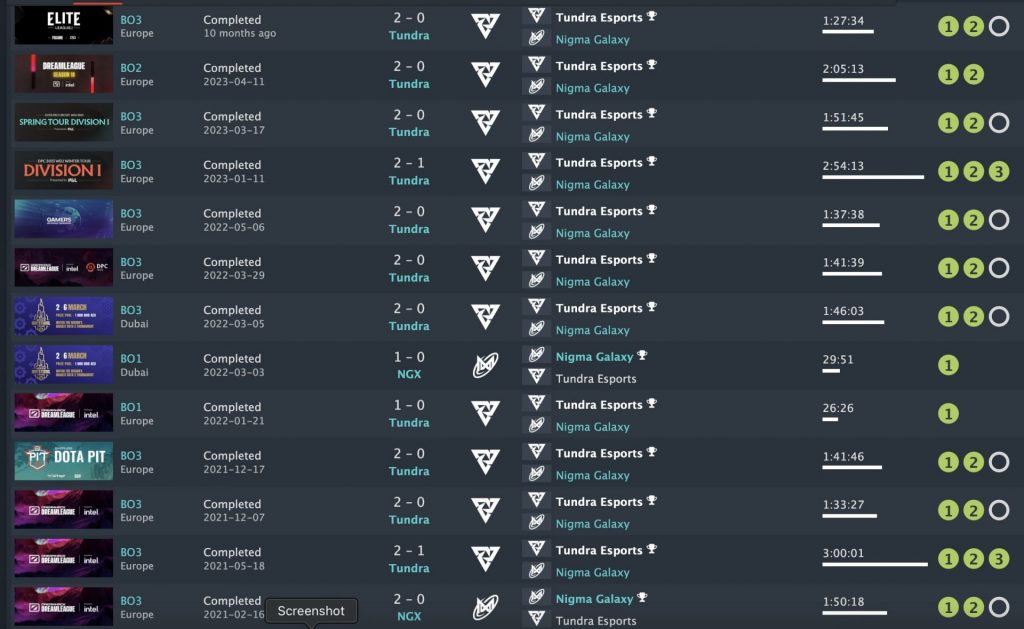1024x629 pixels.
Task: Click the large Tundra logo in the 2023-04-11 match row
Action: (x=485, y=75)
